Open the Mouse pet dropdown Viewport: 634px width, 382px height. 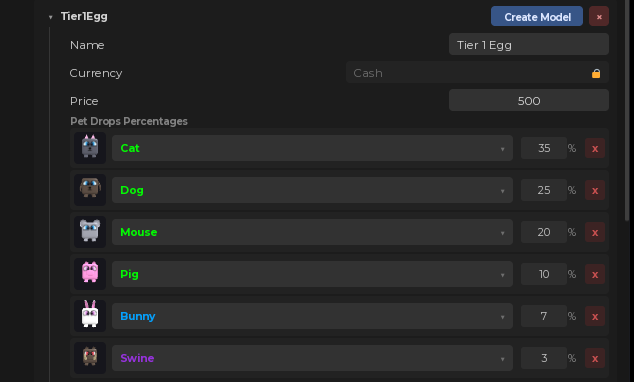click(x=312, y=232)
